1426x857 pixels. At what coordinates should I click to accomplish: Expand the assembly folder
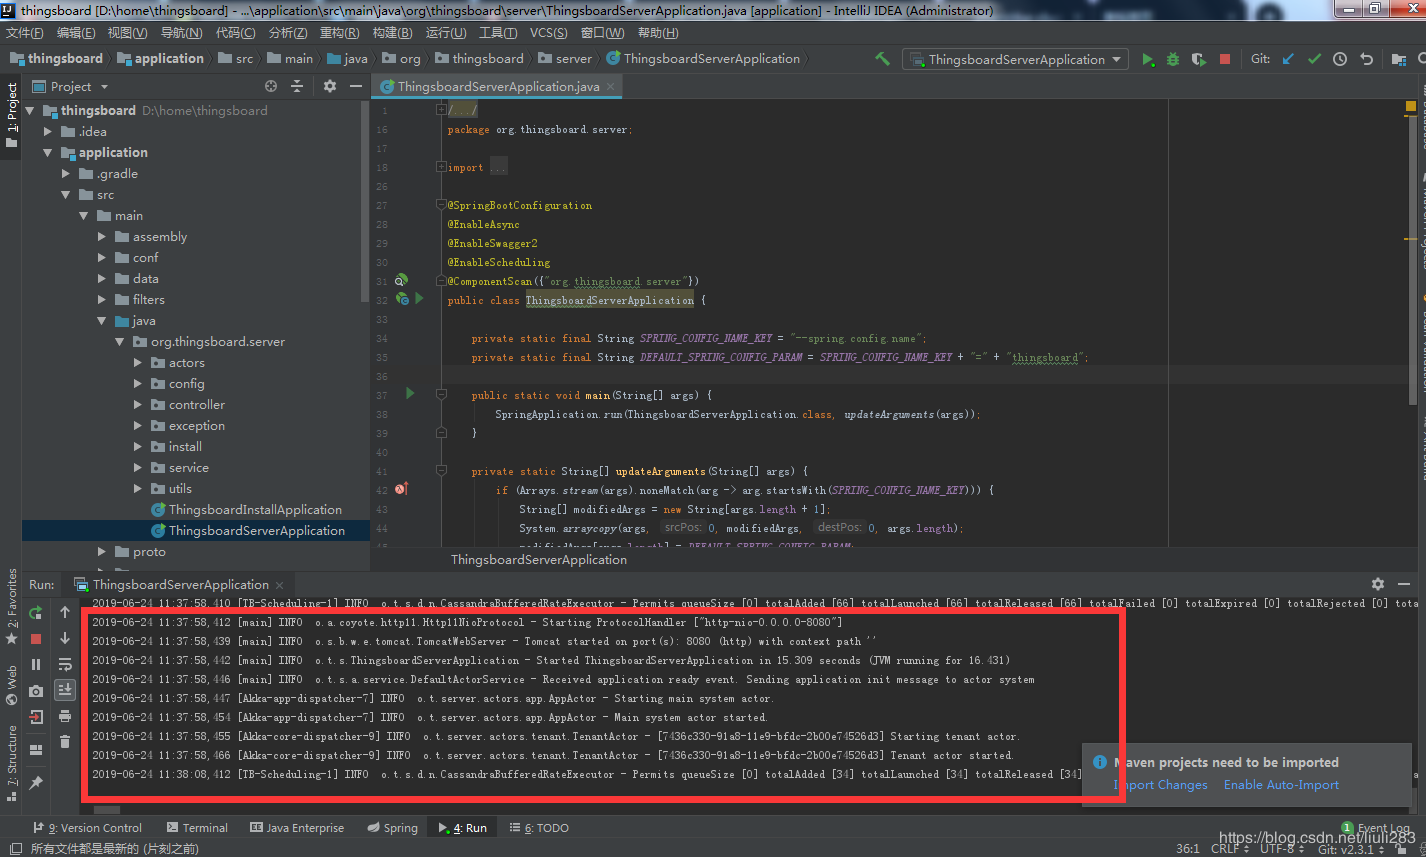(102, 237)
